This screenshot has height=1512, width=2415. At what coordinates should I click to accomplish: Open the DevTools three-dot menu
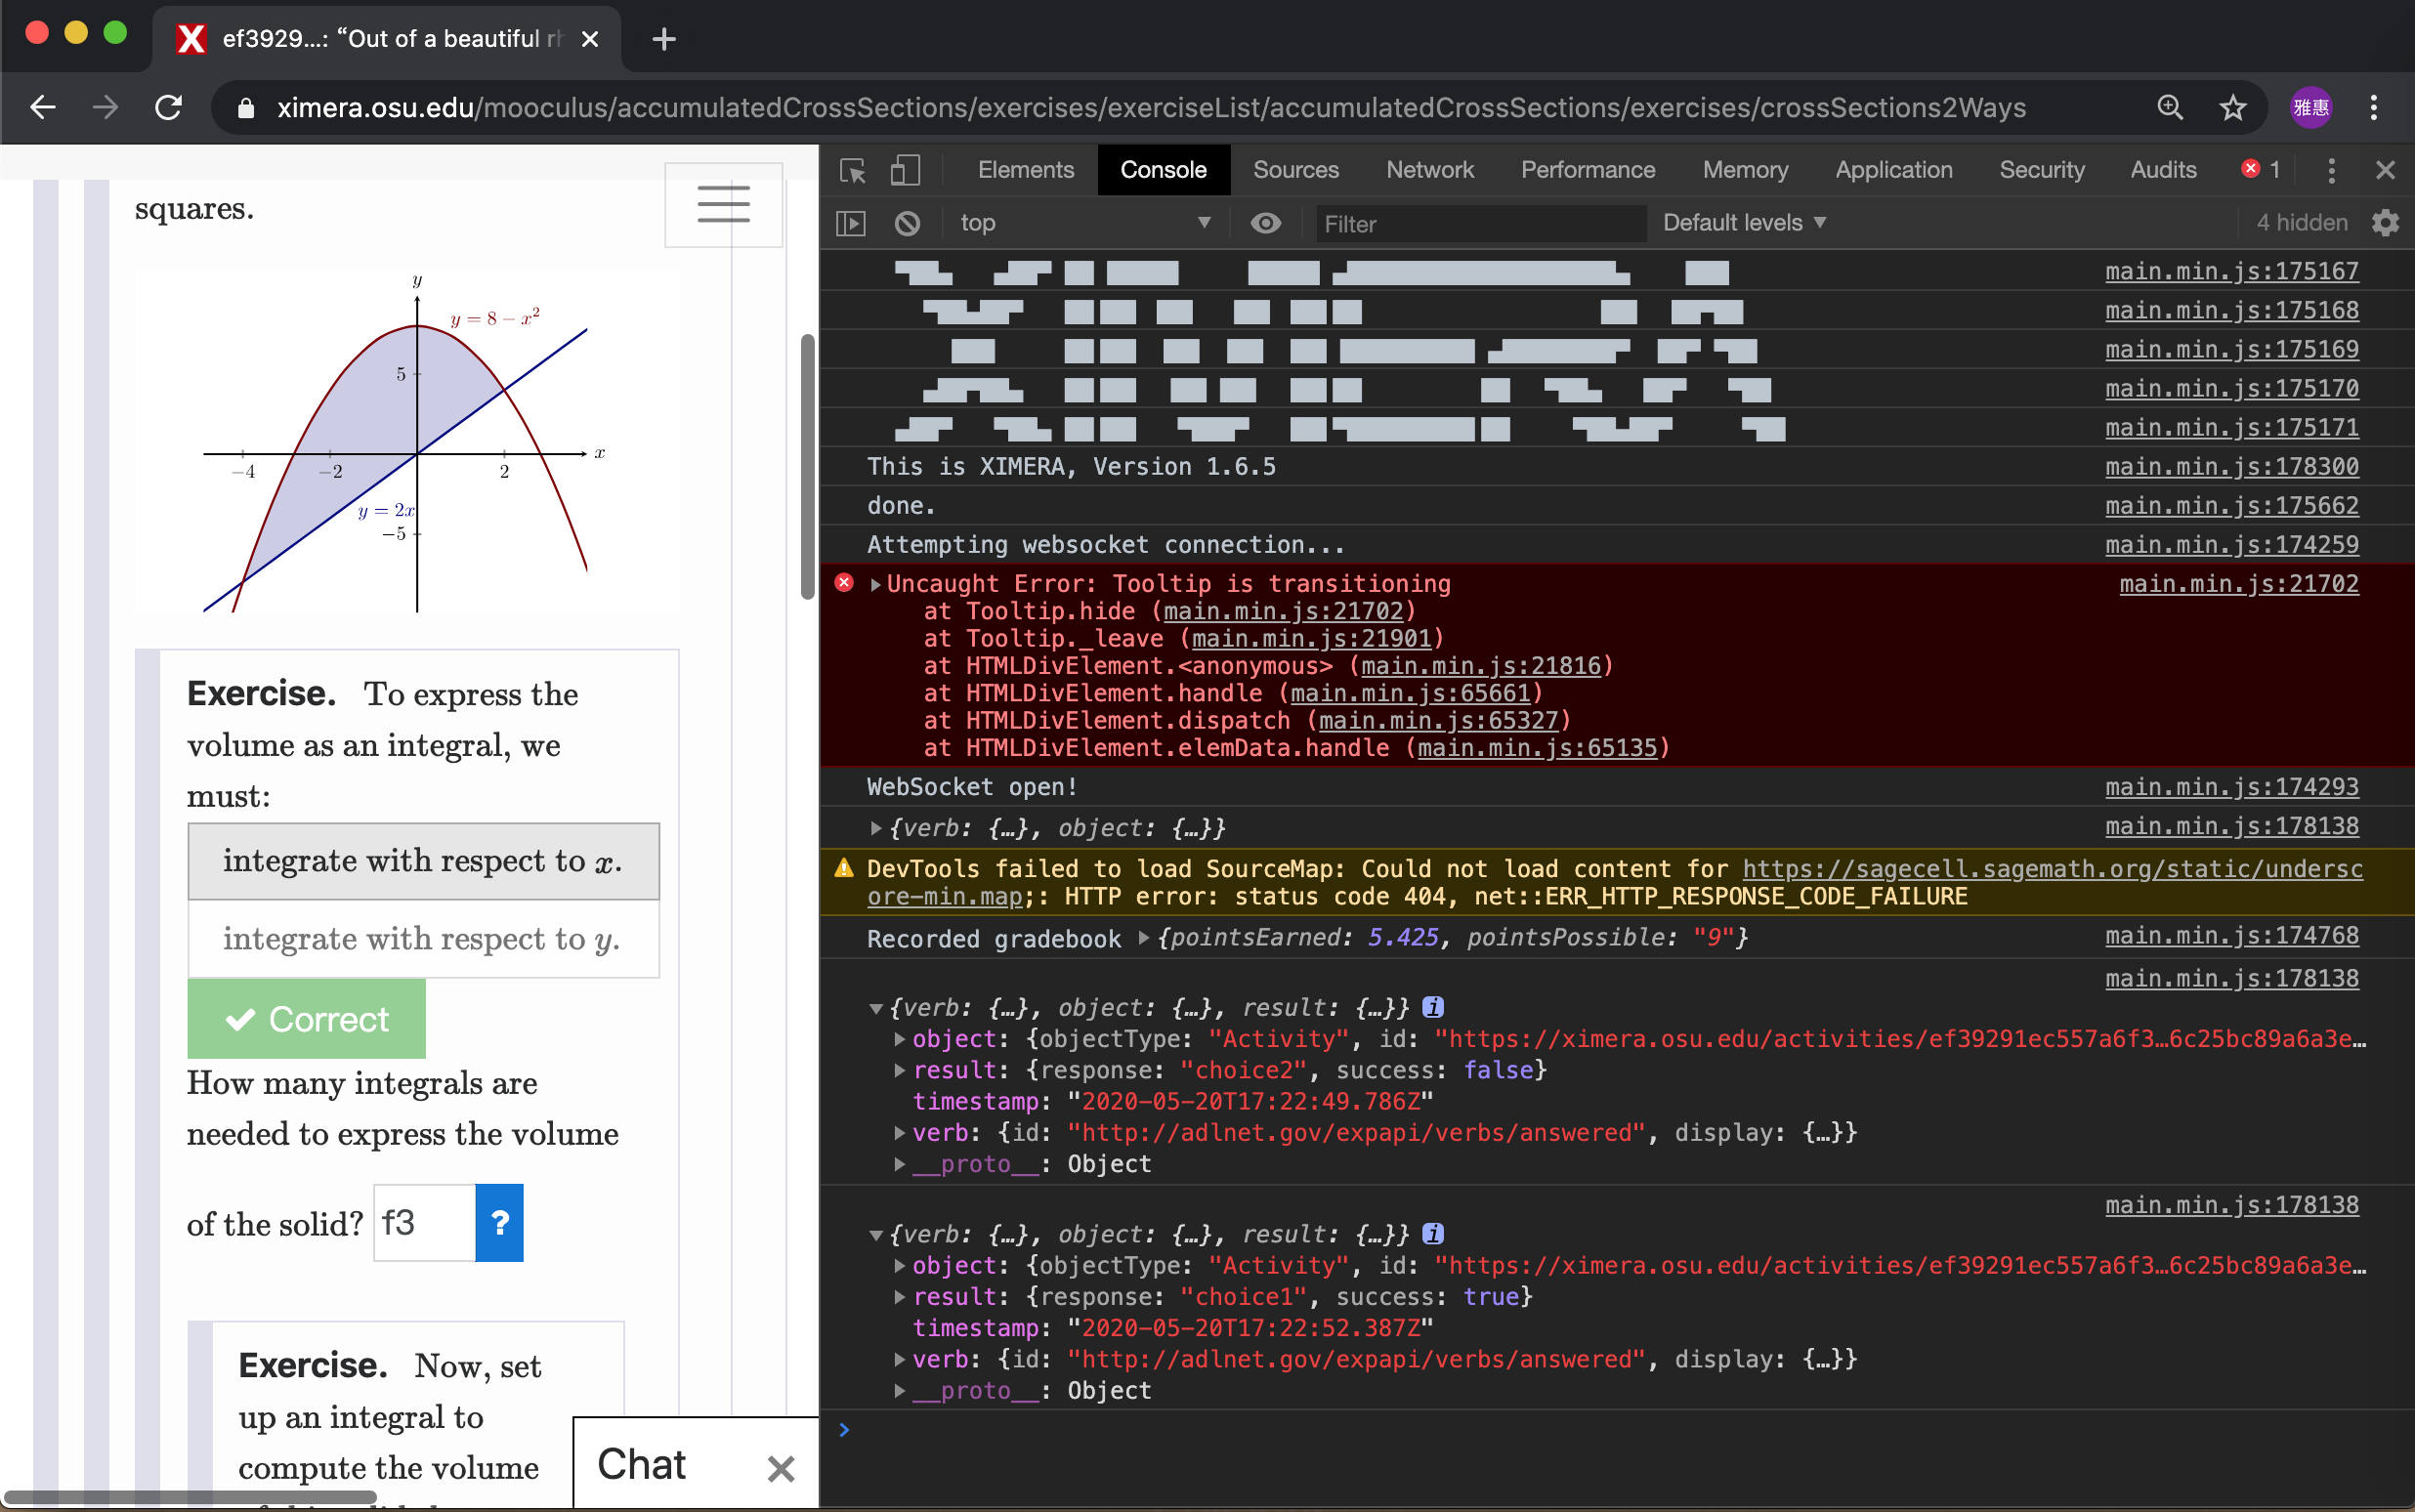[x=2331, y=170]
